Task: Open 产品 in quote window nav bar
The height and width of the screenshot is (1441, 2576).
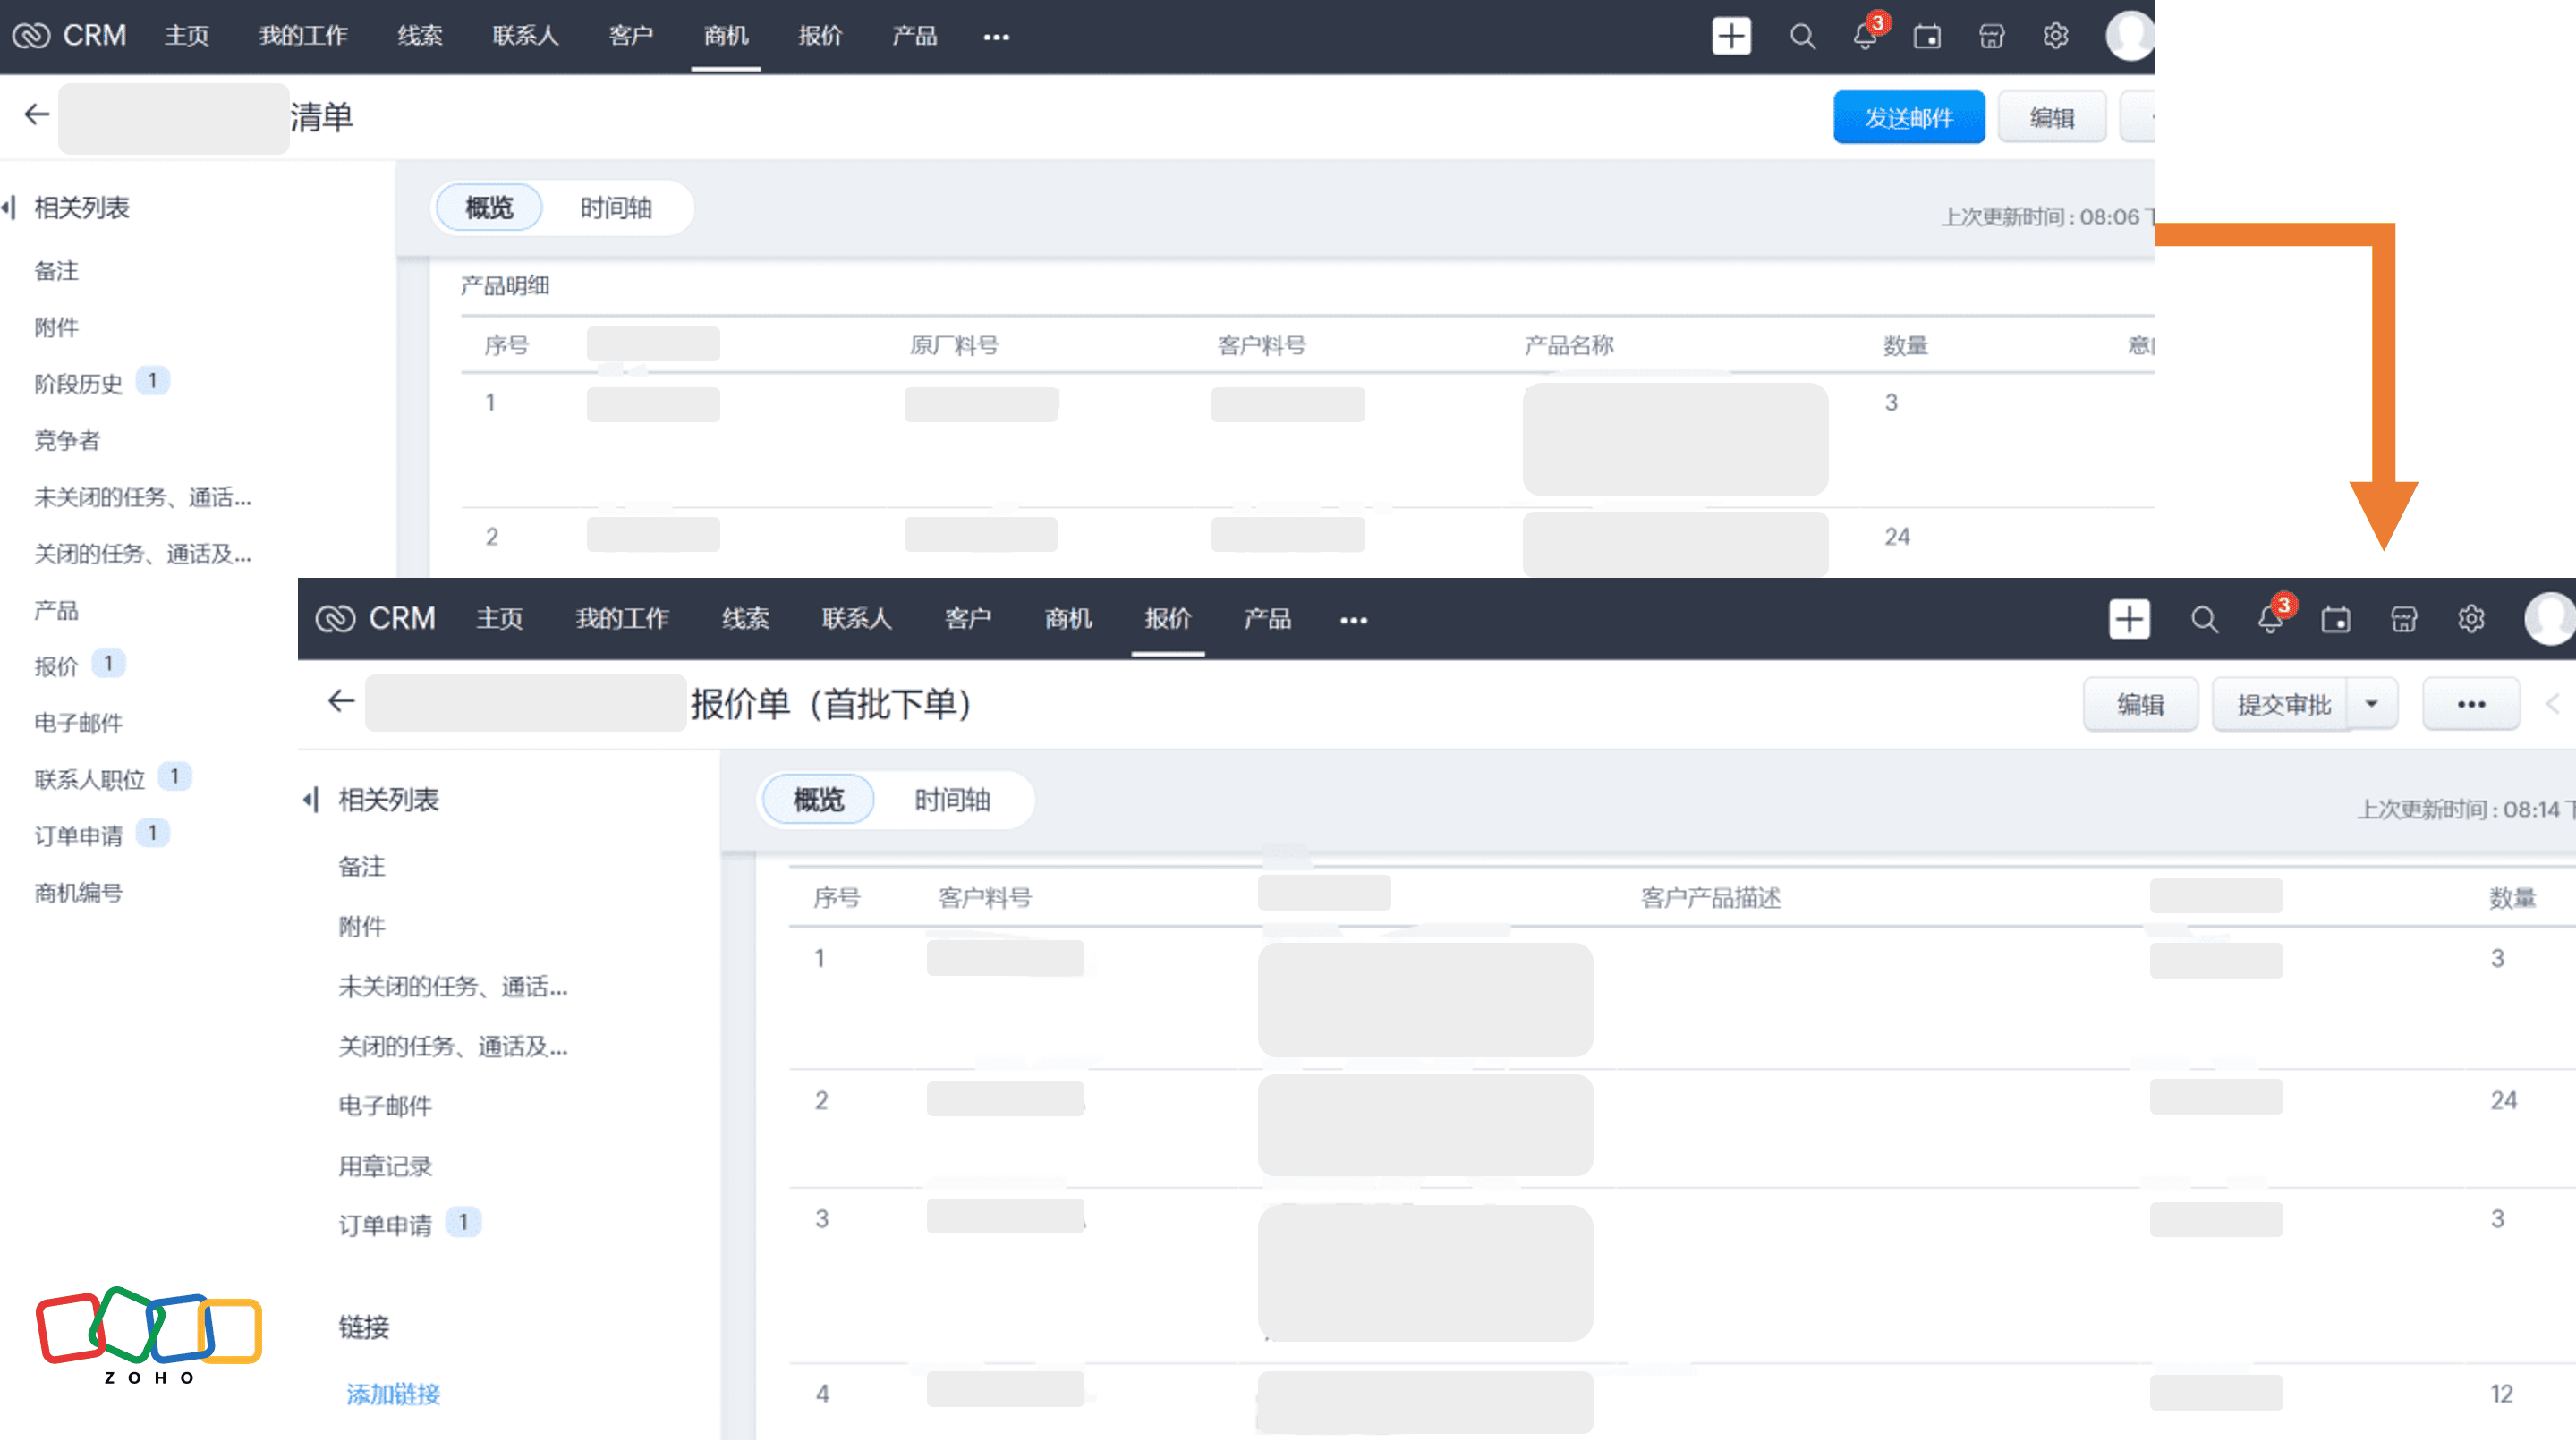Action: (x=1267, y=619)
